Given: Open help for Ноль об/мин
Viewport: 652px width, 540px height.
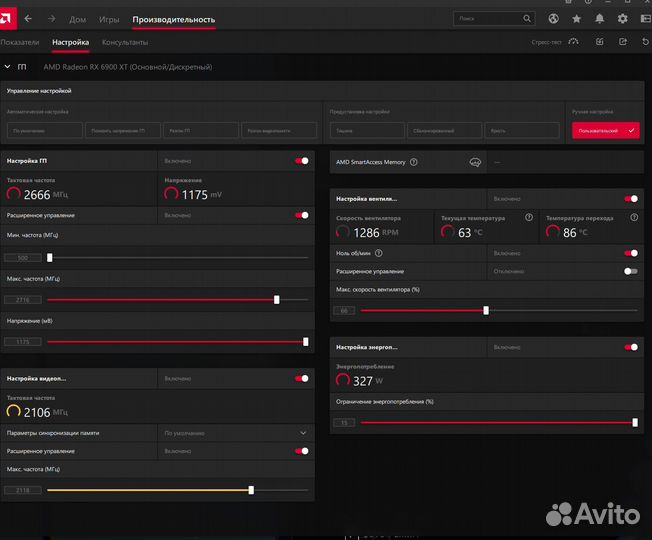Looking at the screenshot, I should click(x=378, y=253).
